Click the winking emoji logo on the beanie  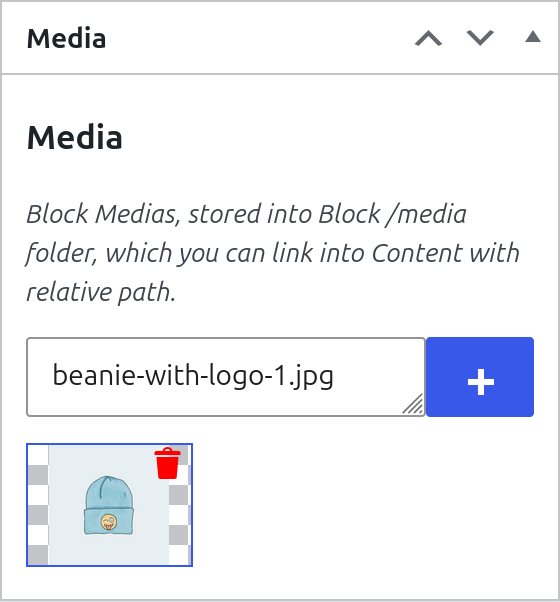click(x=109, y=521)
